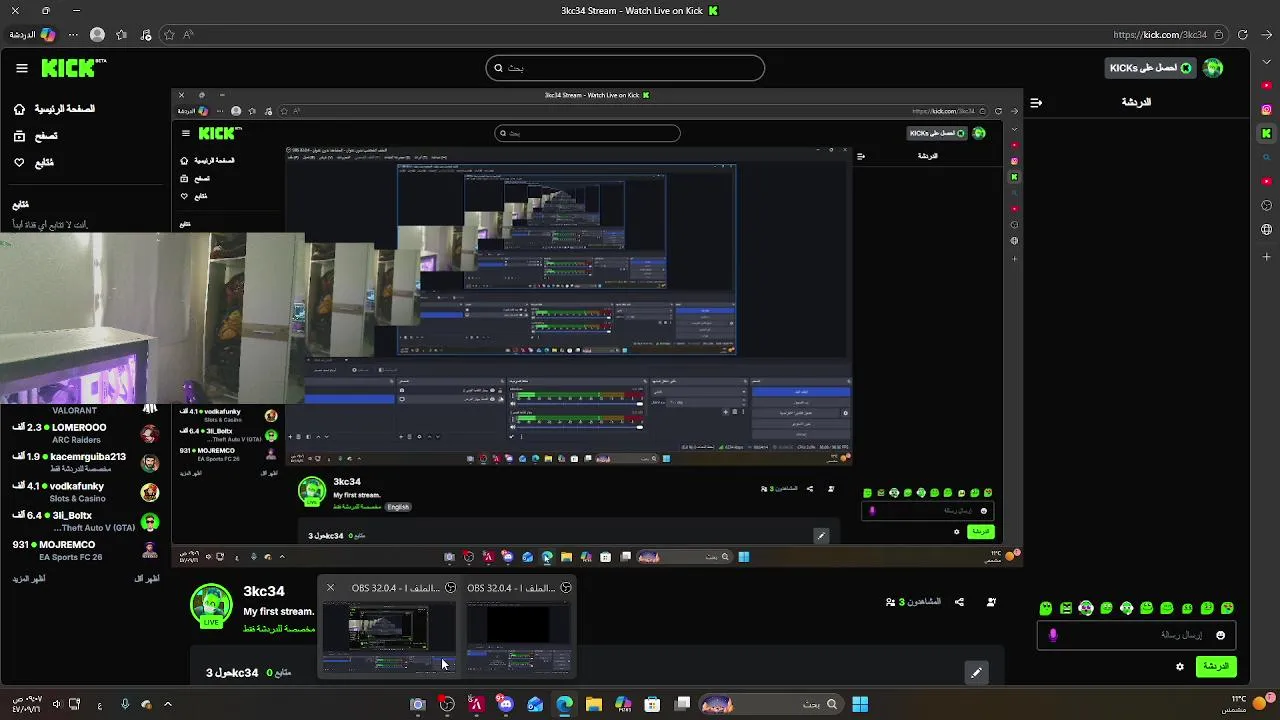Open Discord from the taskbar
The width and height of the screenshot is (1280, 720).
coord(506,704)
